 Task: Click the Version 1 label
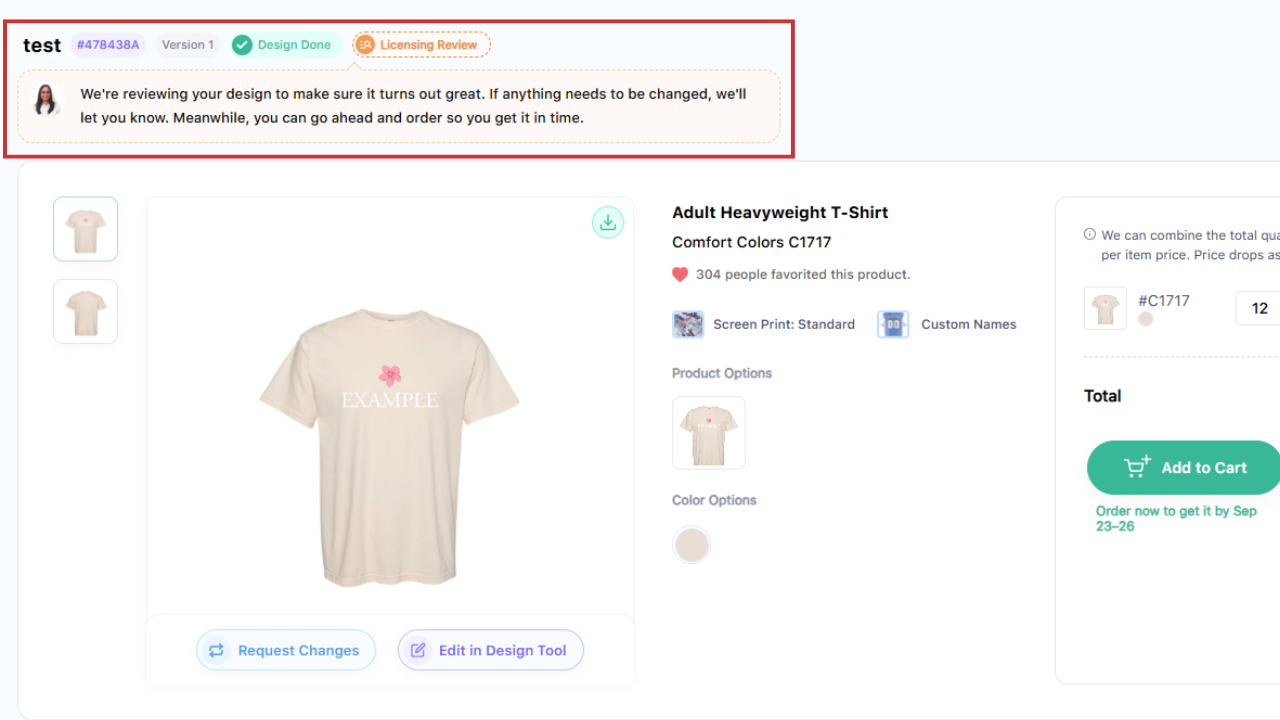[x=187, y=45]
